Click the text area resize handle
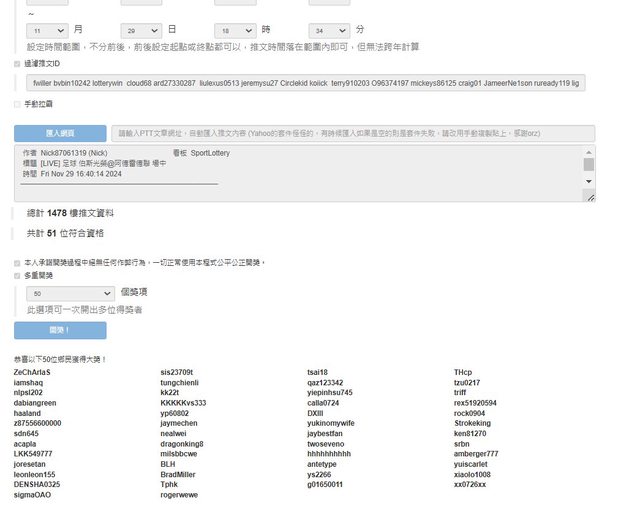640x506 pixels. pos(592,198)
